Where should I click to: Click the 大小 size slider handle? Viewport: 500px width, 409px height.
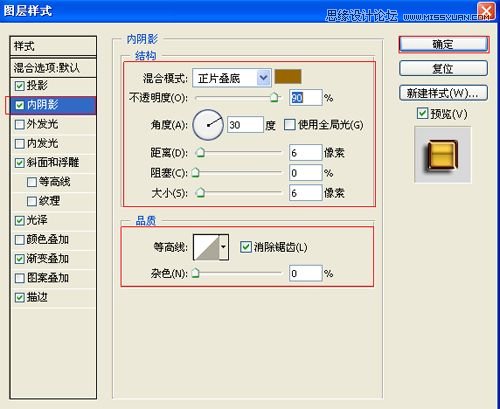pos(200,193)
